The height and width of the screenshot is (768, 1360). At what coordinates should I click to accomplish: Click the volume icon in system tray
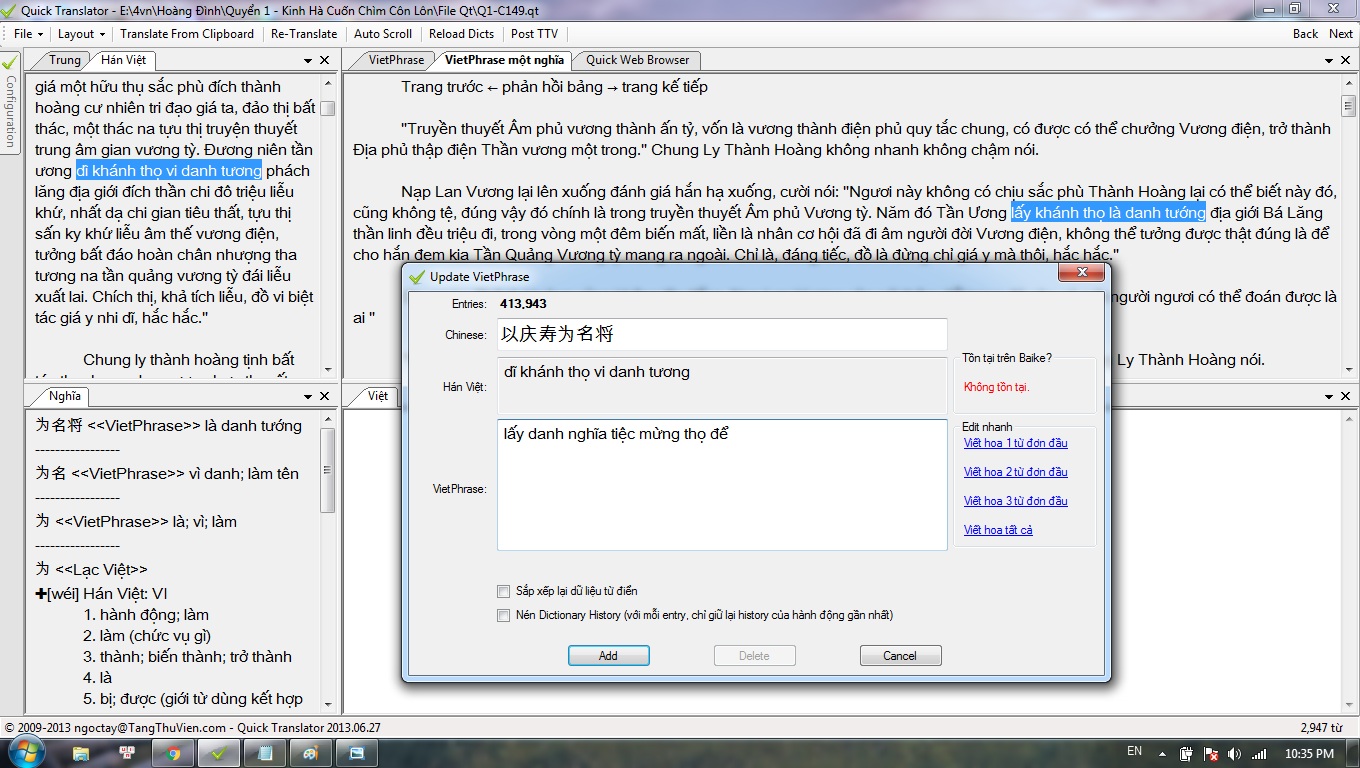[1234, 753]
